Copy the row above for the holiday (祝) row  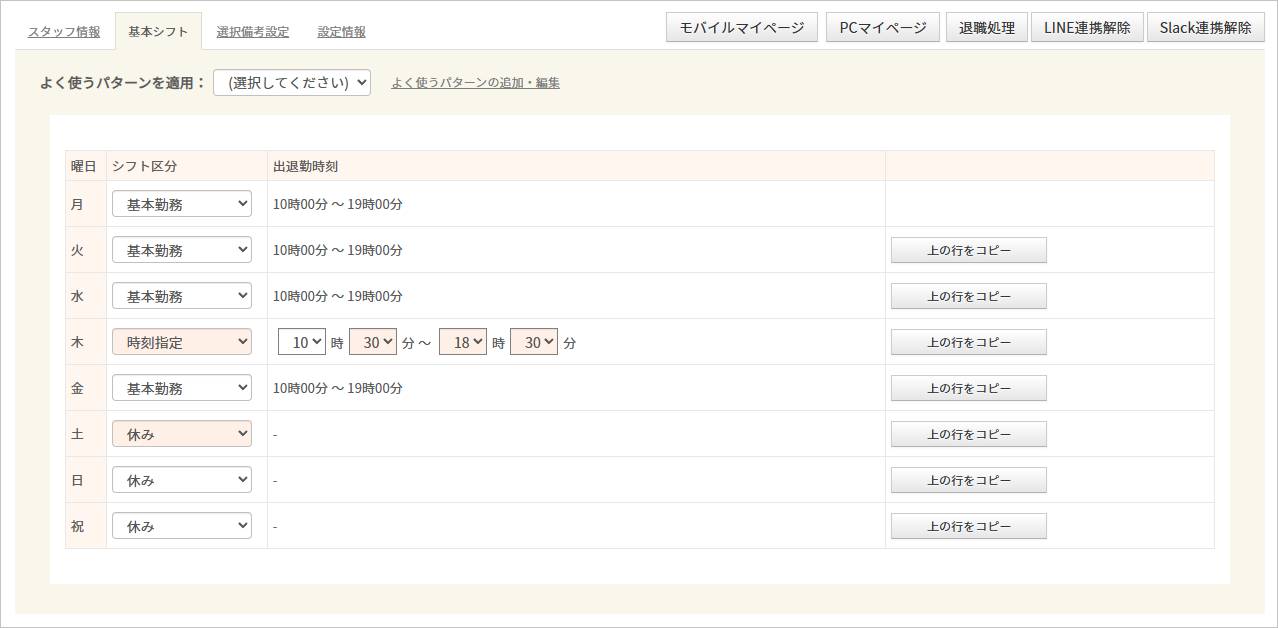click(x=968, y=526)
